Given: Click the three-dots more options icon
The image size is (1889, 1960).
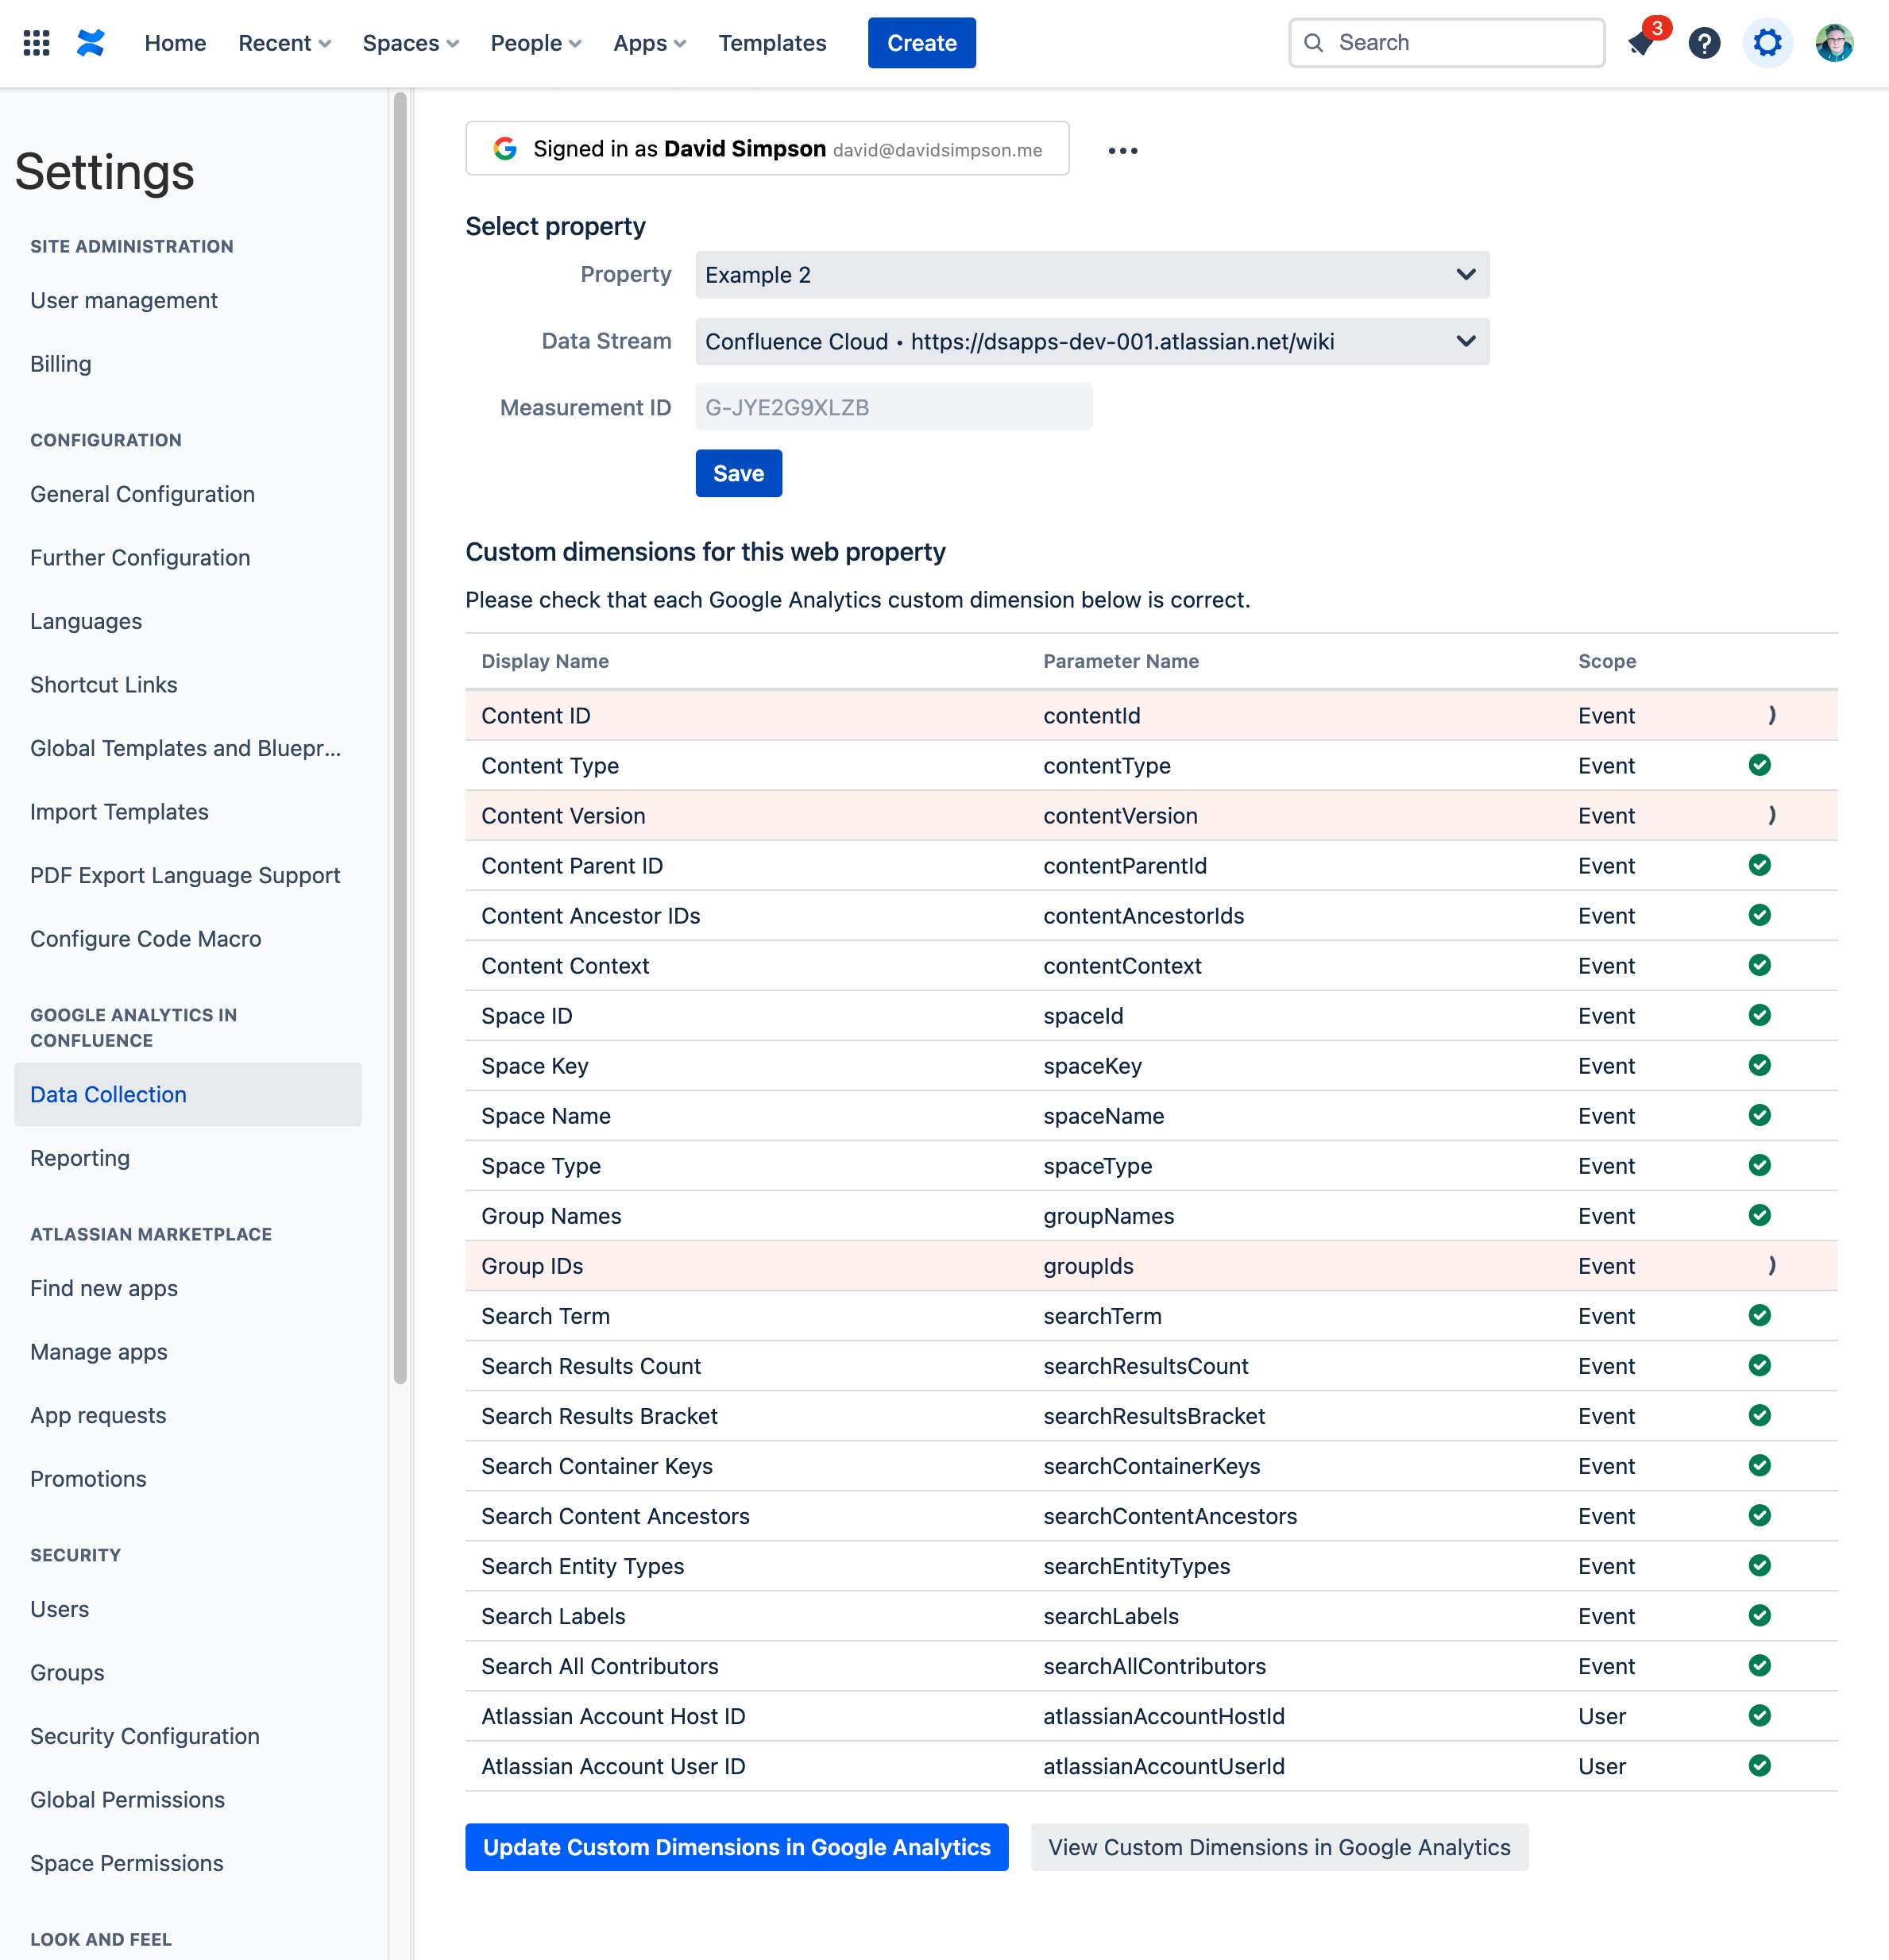Looking at the screenshot, I should coord(1122,151).
